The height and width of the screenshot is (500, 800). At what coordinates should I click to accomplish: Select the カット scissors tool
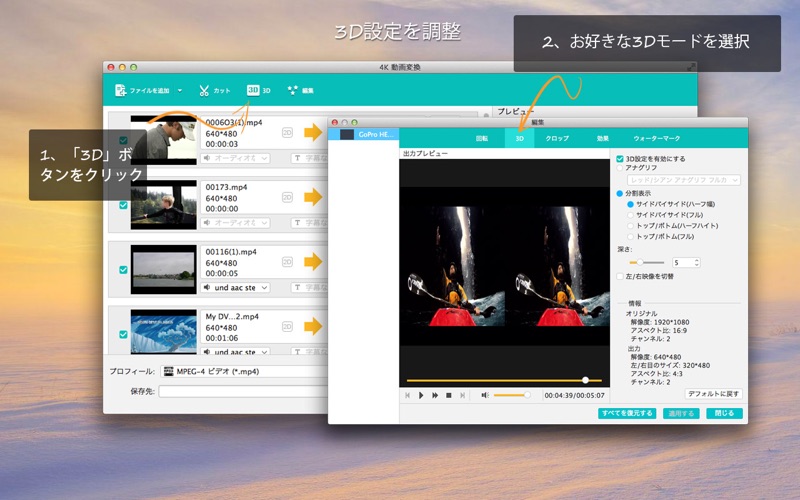pos(204,90)
